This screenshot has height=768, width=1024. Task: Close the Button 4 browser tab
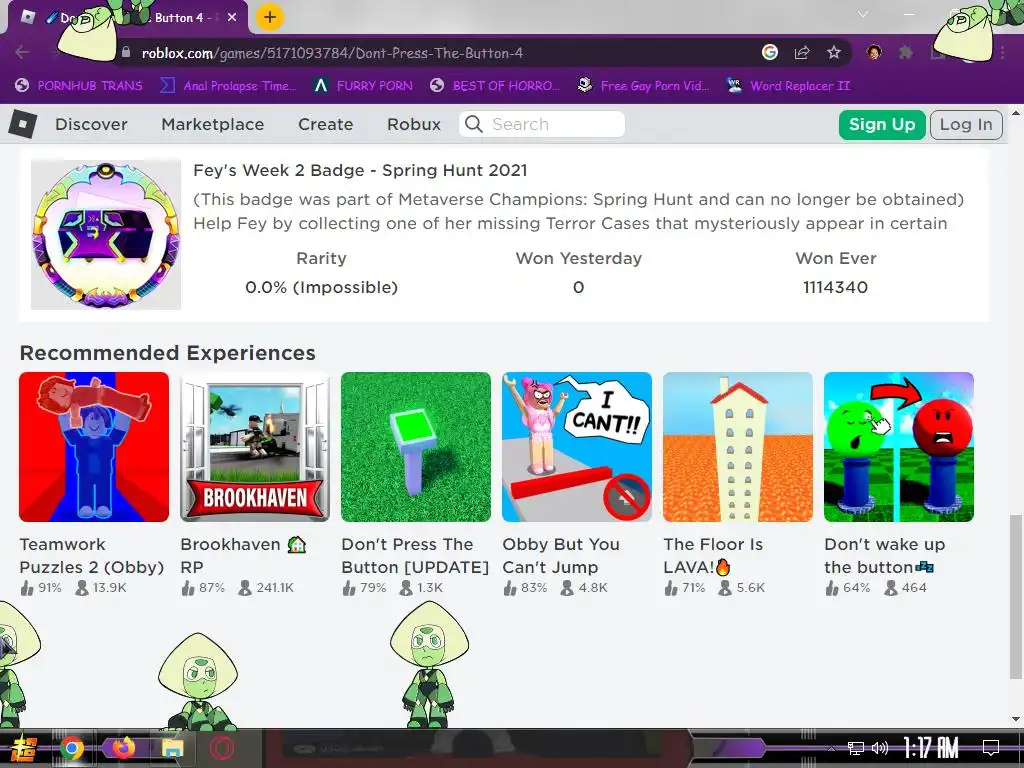click(x=232, y=18)
